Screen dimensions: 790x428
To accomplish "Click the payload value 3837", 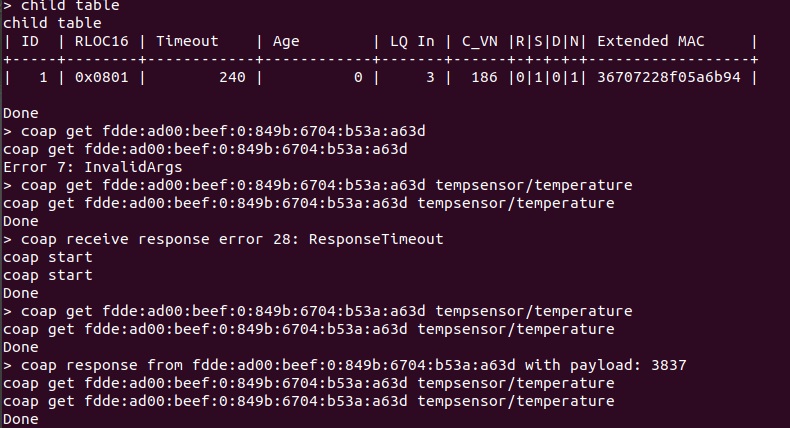I will point(669,365).
